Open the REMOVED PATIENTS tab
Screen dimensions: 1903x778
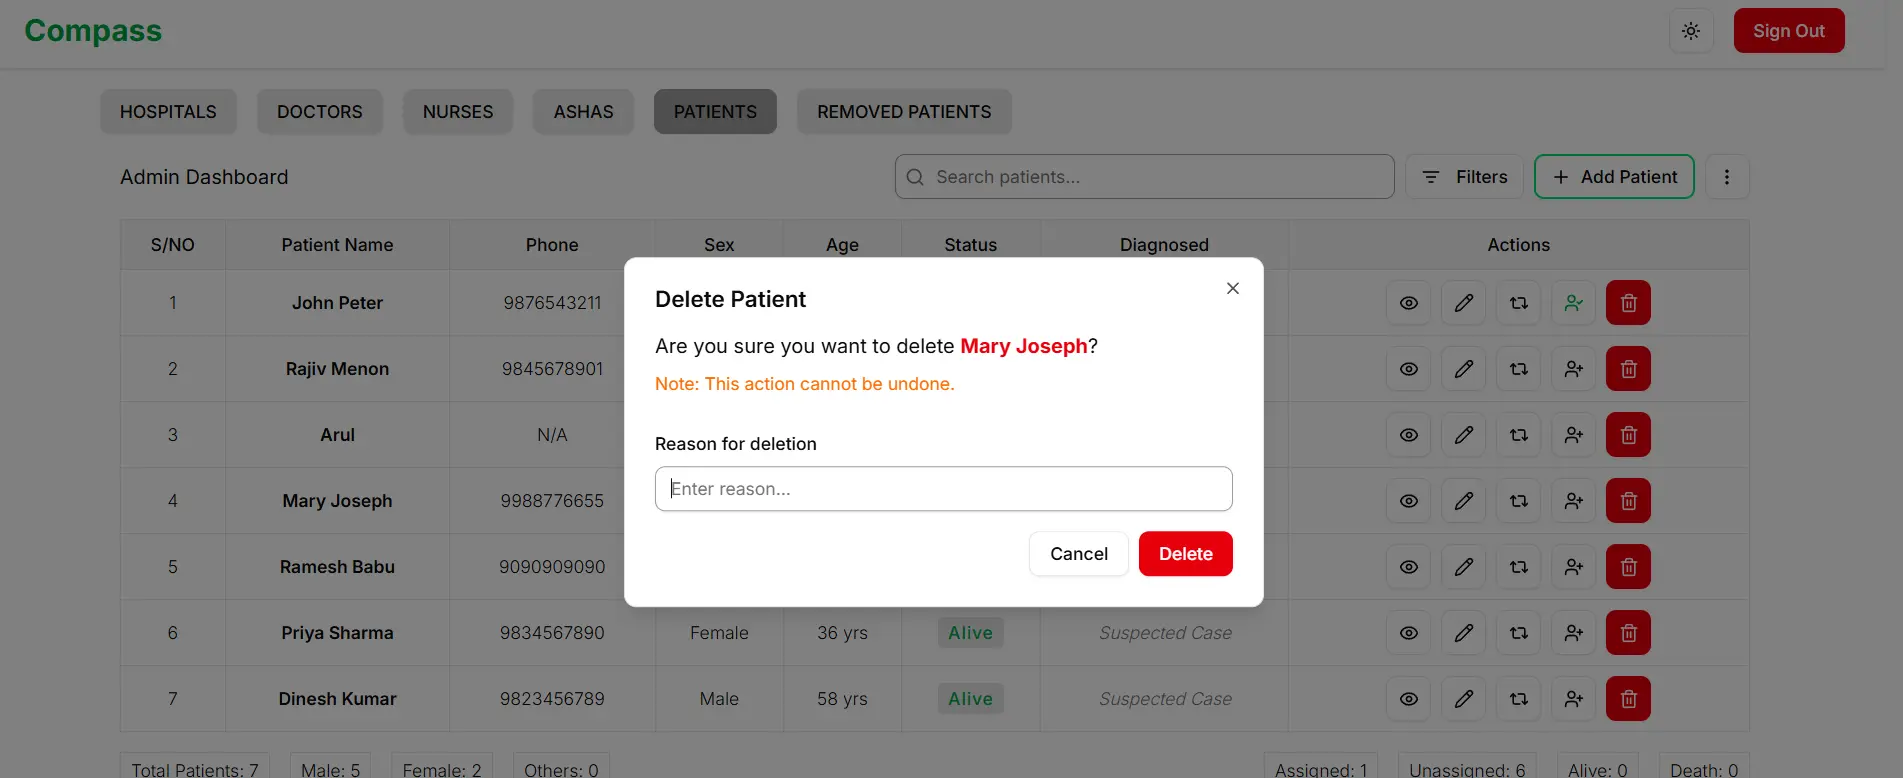tap(904, 112)
